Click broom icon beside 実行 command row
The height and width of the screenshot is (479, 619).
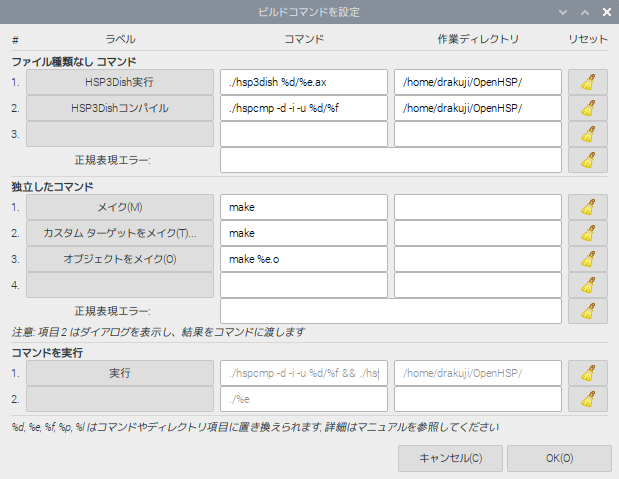coord(588,373)
